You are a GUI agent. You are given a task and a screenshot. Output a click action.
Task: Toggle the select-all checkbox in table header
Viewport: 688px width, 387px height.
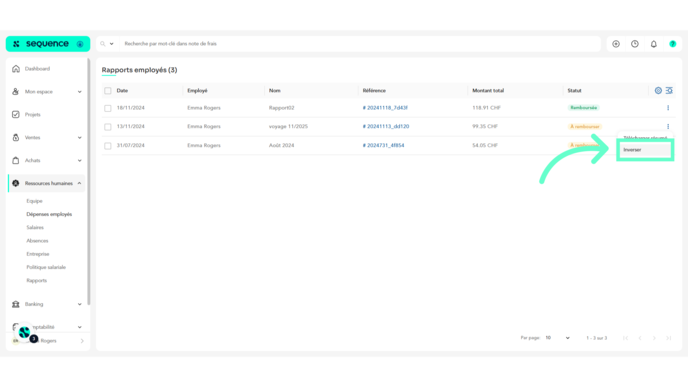(x=108, y=91)
